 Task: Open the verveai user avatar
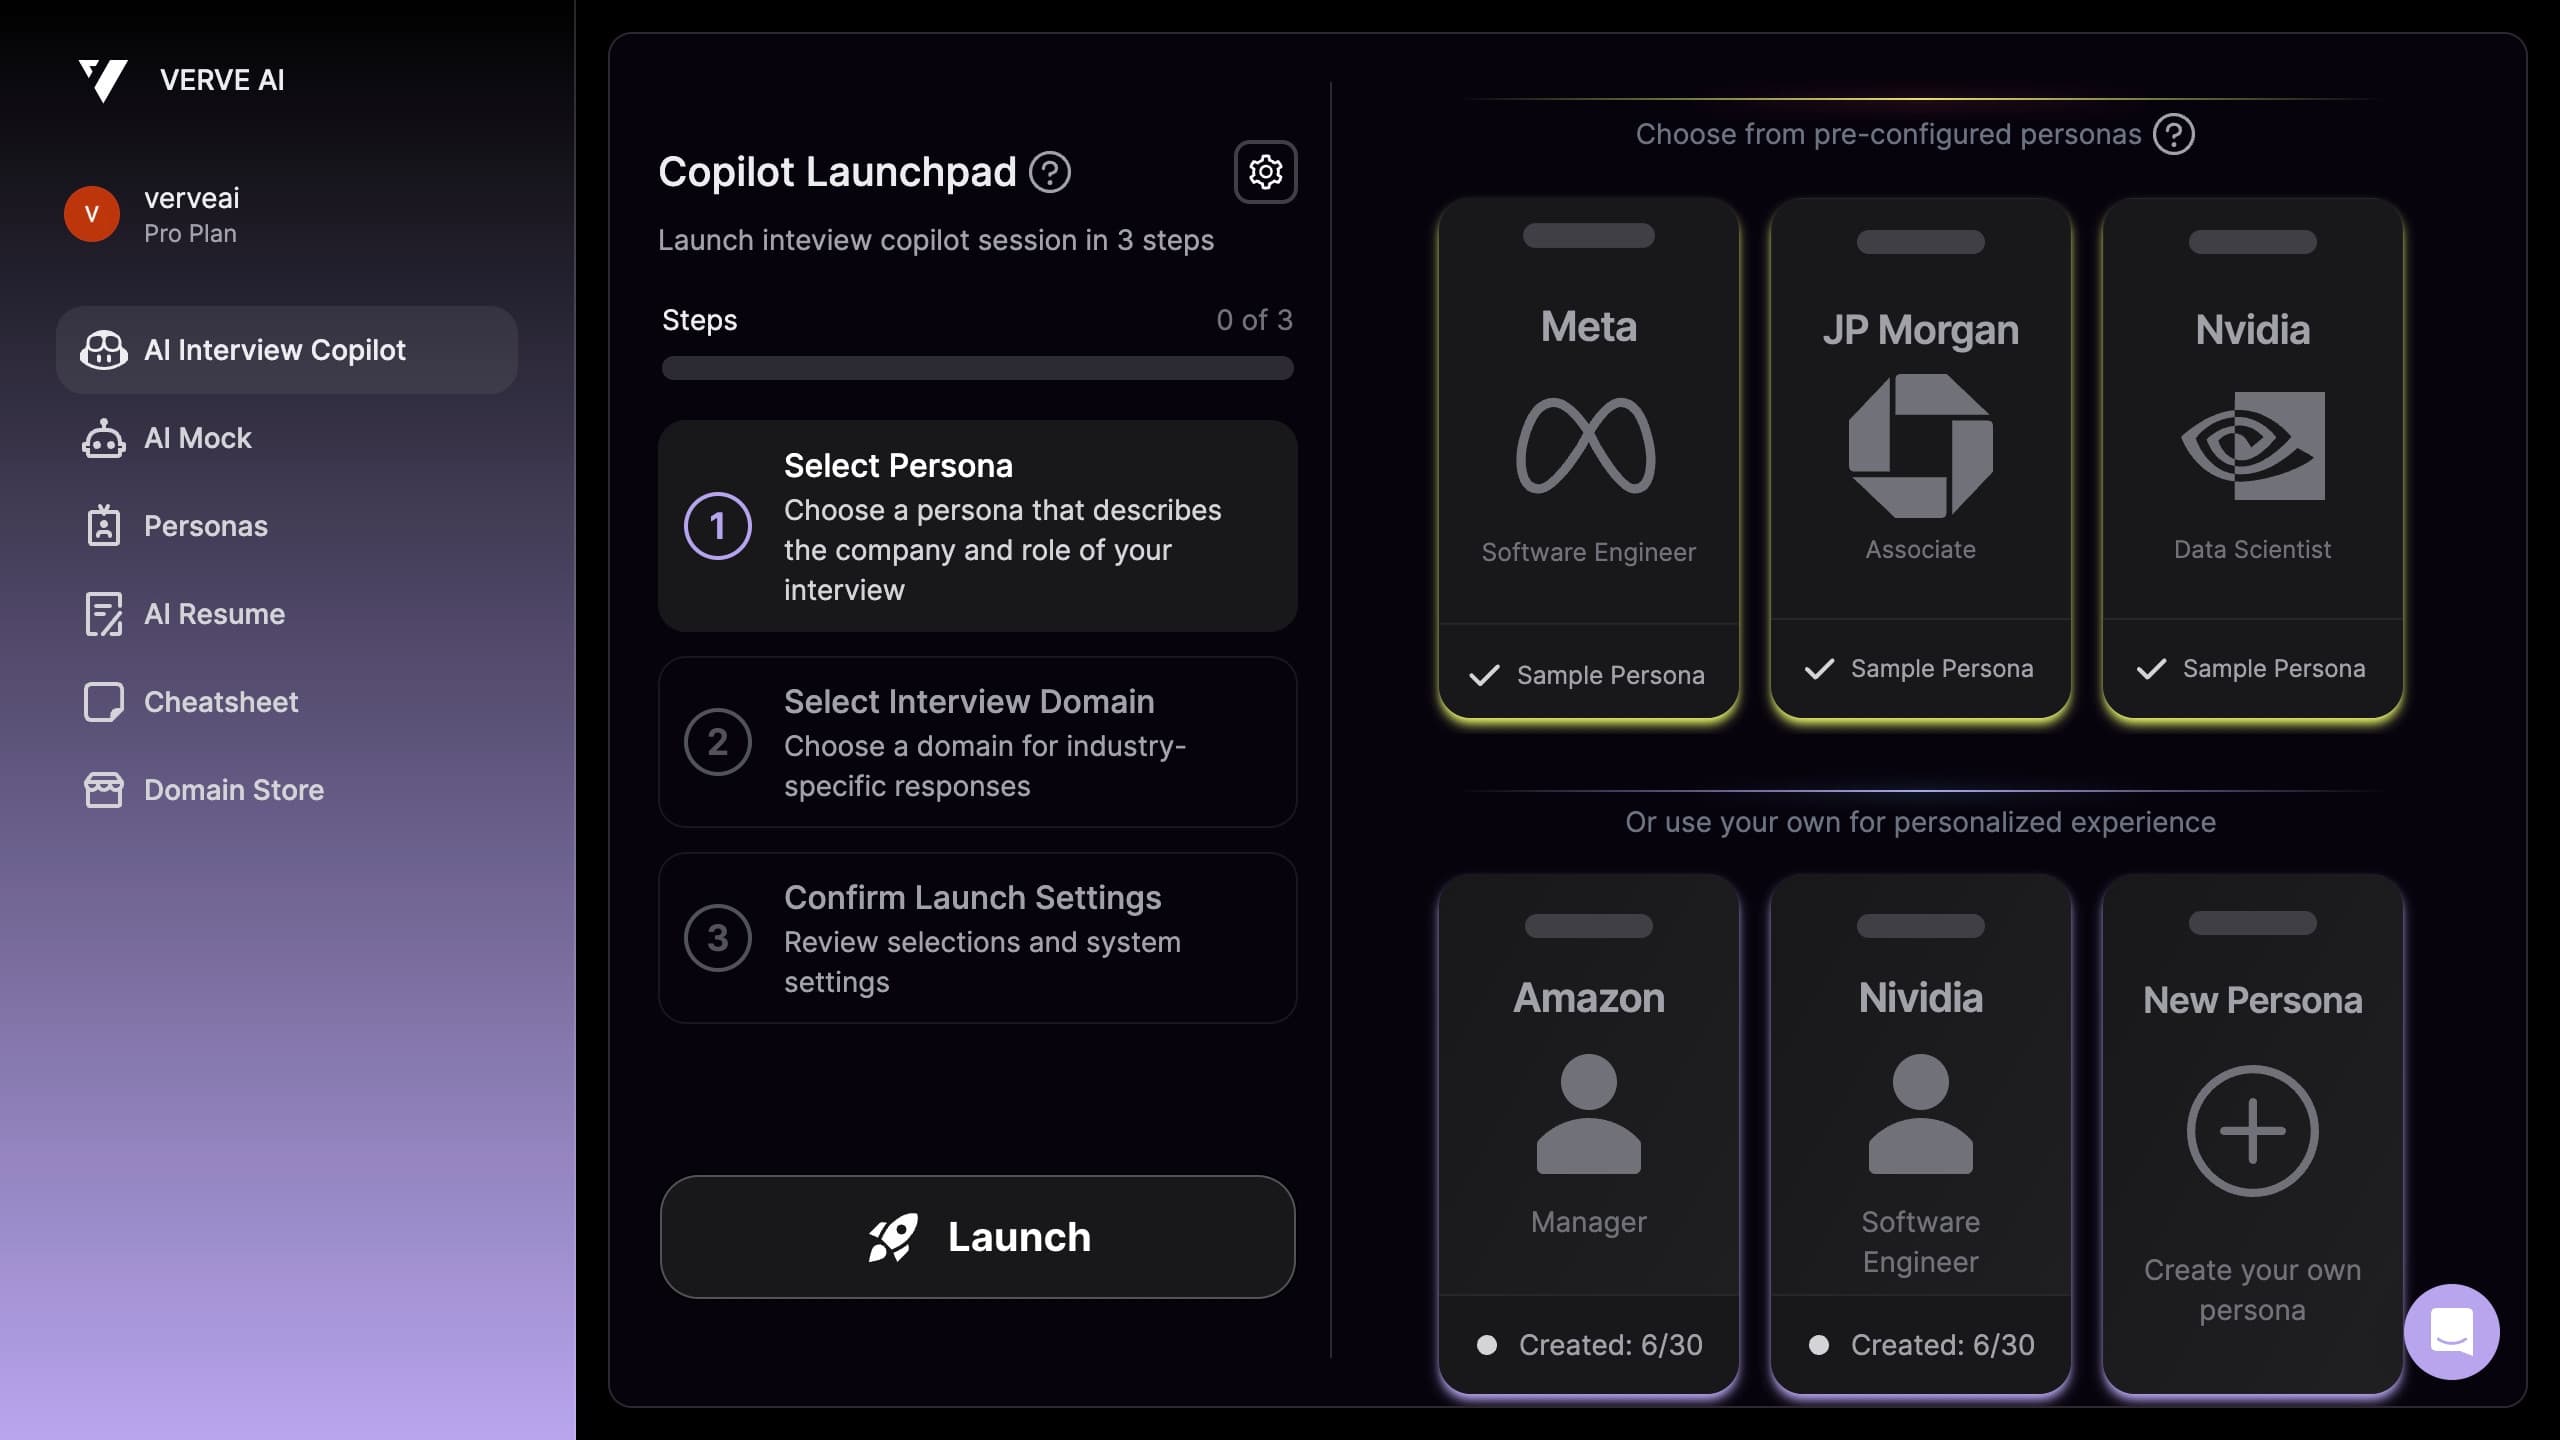(92, 214)
